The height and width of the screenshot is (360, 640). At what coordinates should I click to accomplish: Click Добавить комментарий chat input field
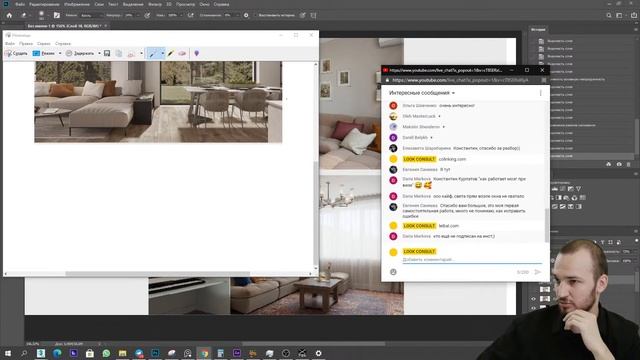click(472, 260)
